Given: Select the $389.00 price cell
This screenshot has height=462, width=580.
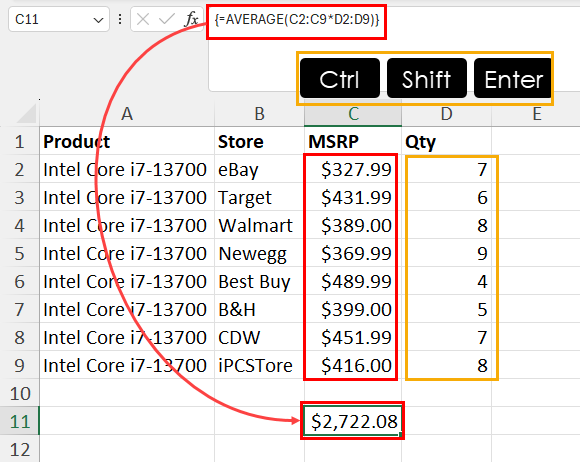Looking at the screenshot, I should point(353,226).
